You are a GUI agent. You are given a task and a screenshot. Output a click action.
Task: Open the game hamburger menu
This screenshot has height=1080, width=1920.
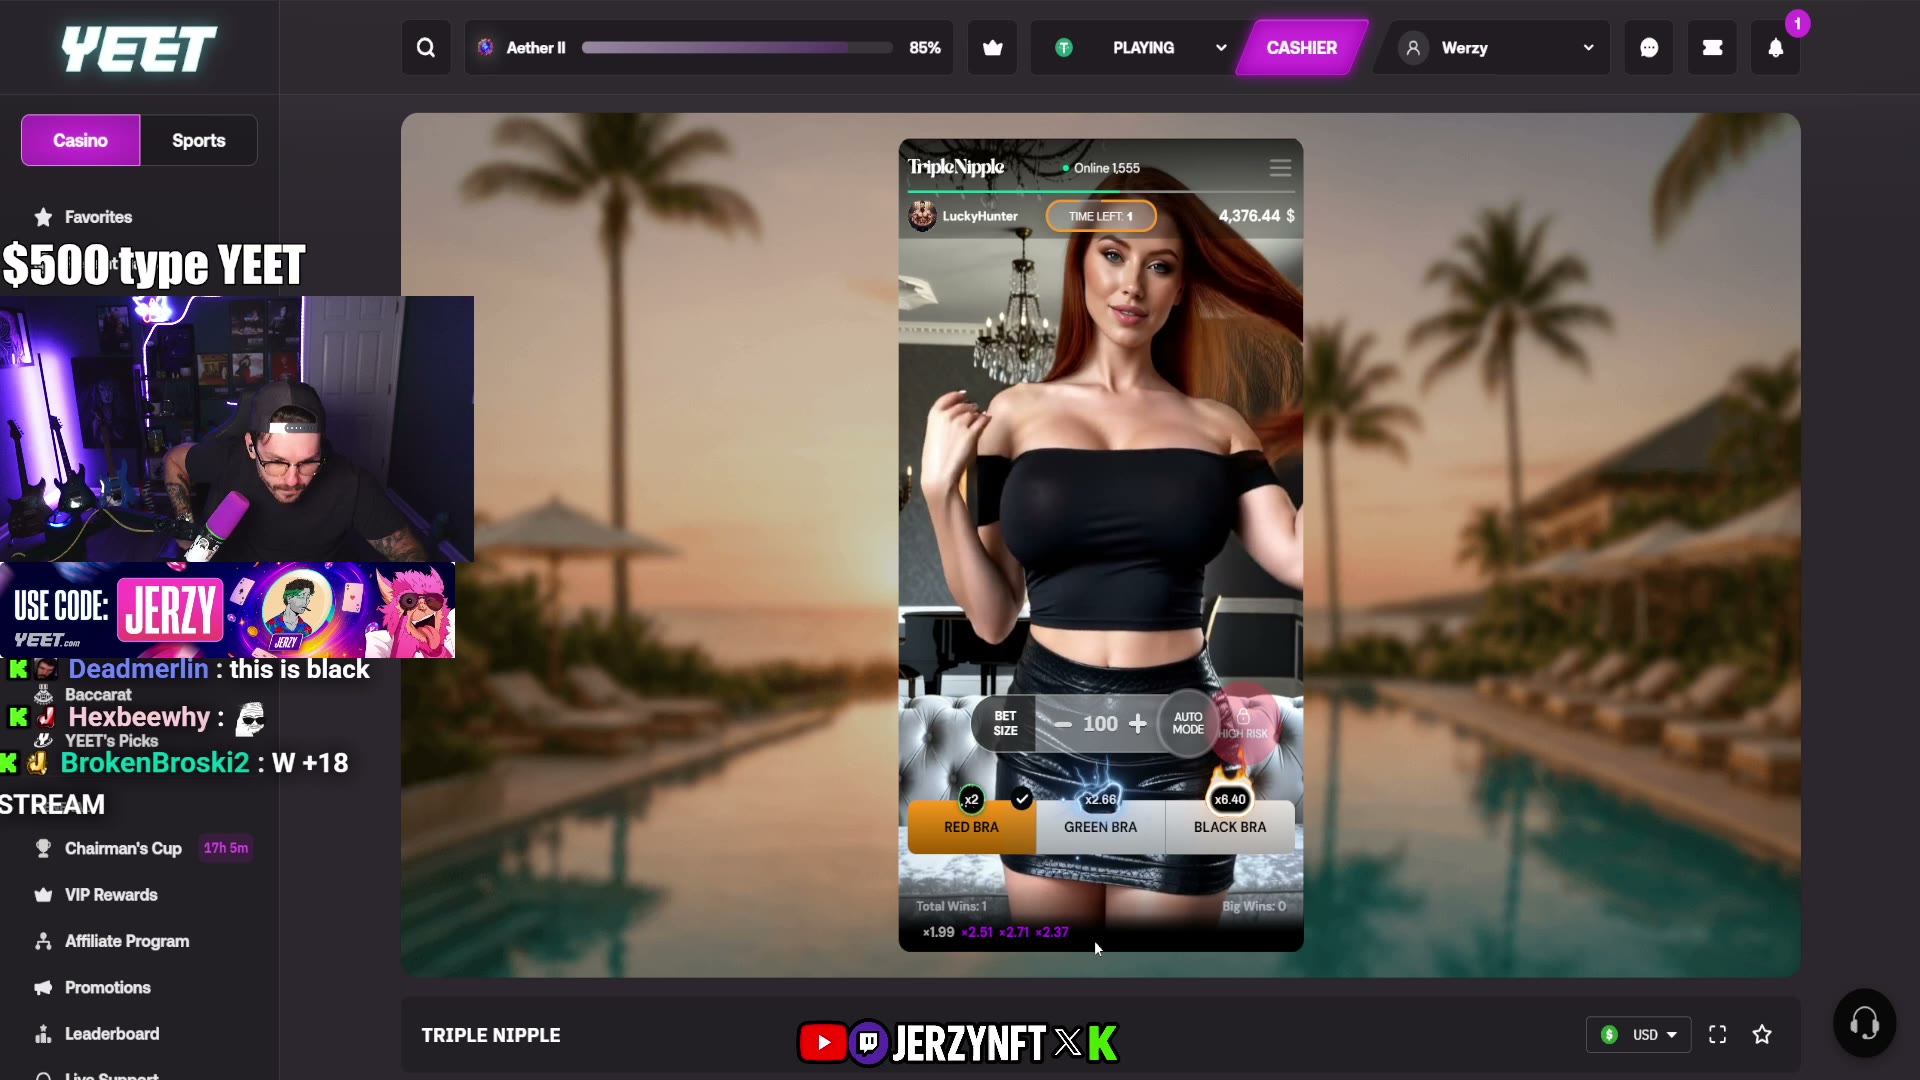coord(1280,168)
